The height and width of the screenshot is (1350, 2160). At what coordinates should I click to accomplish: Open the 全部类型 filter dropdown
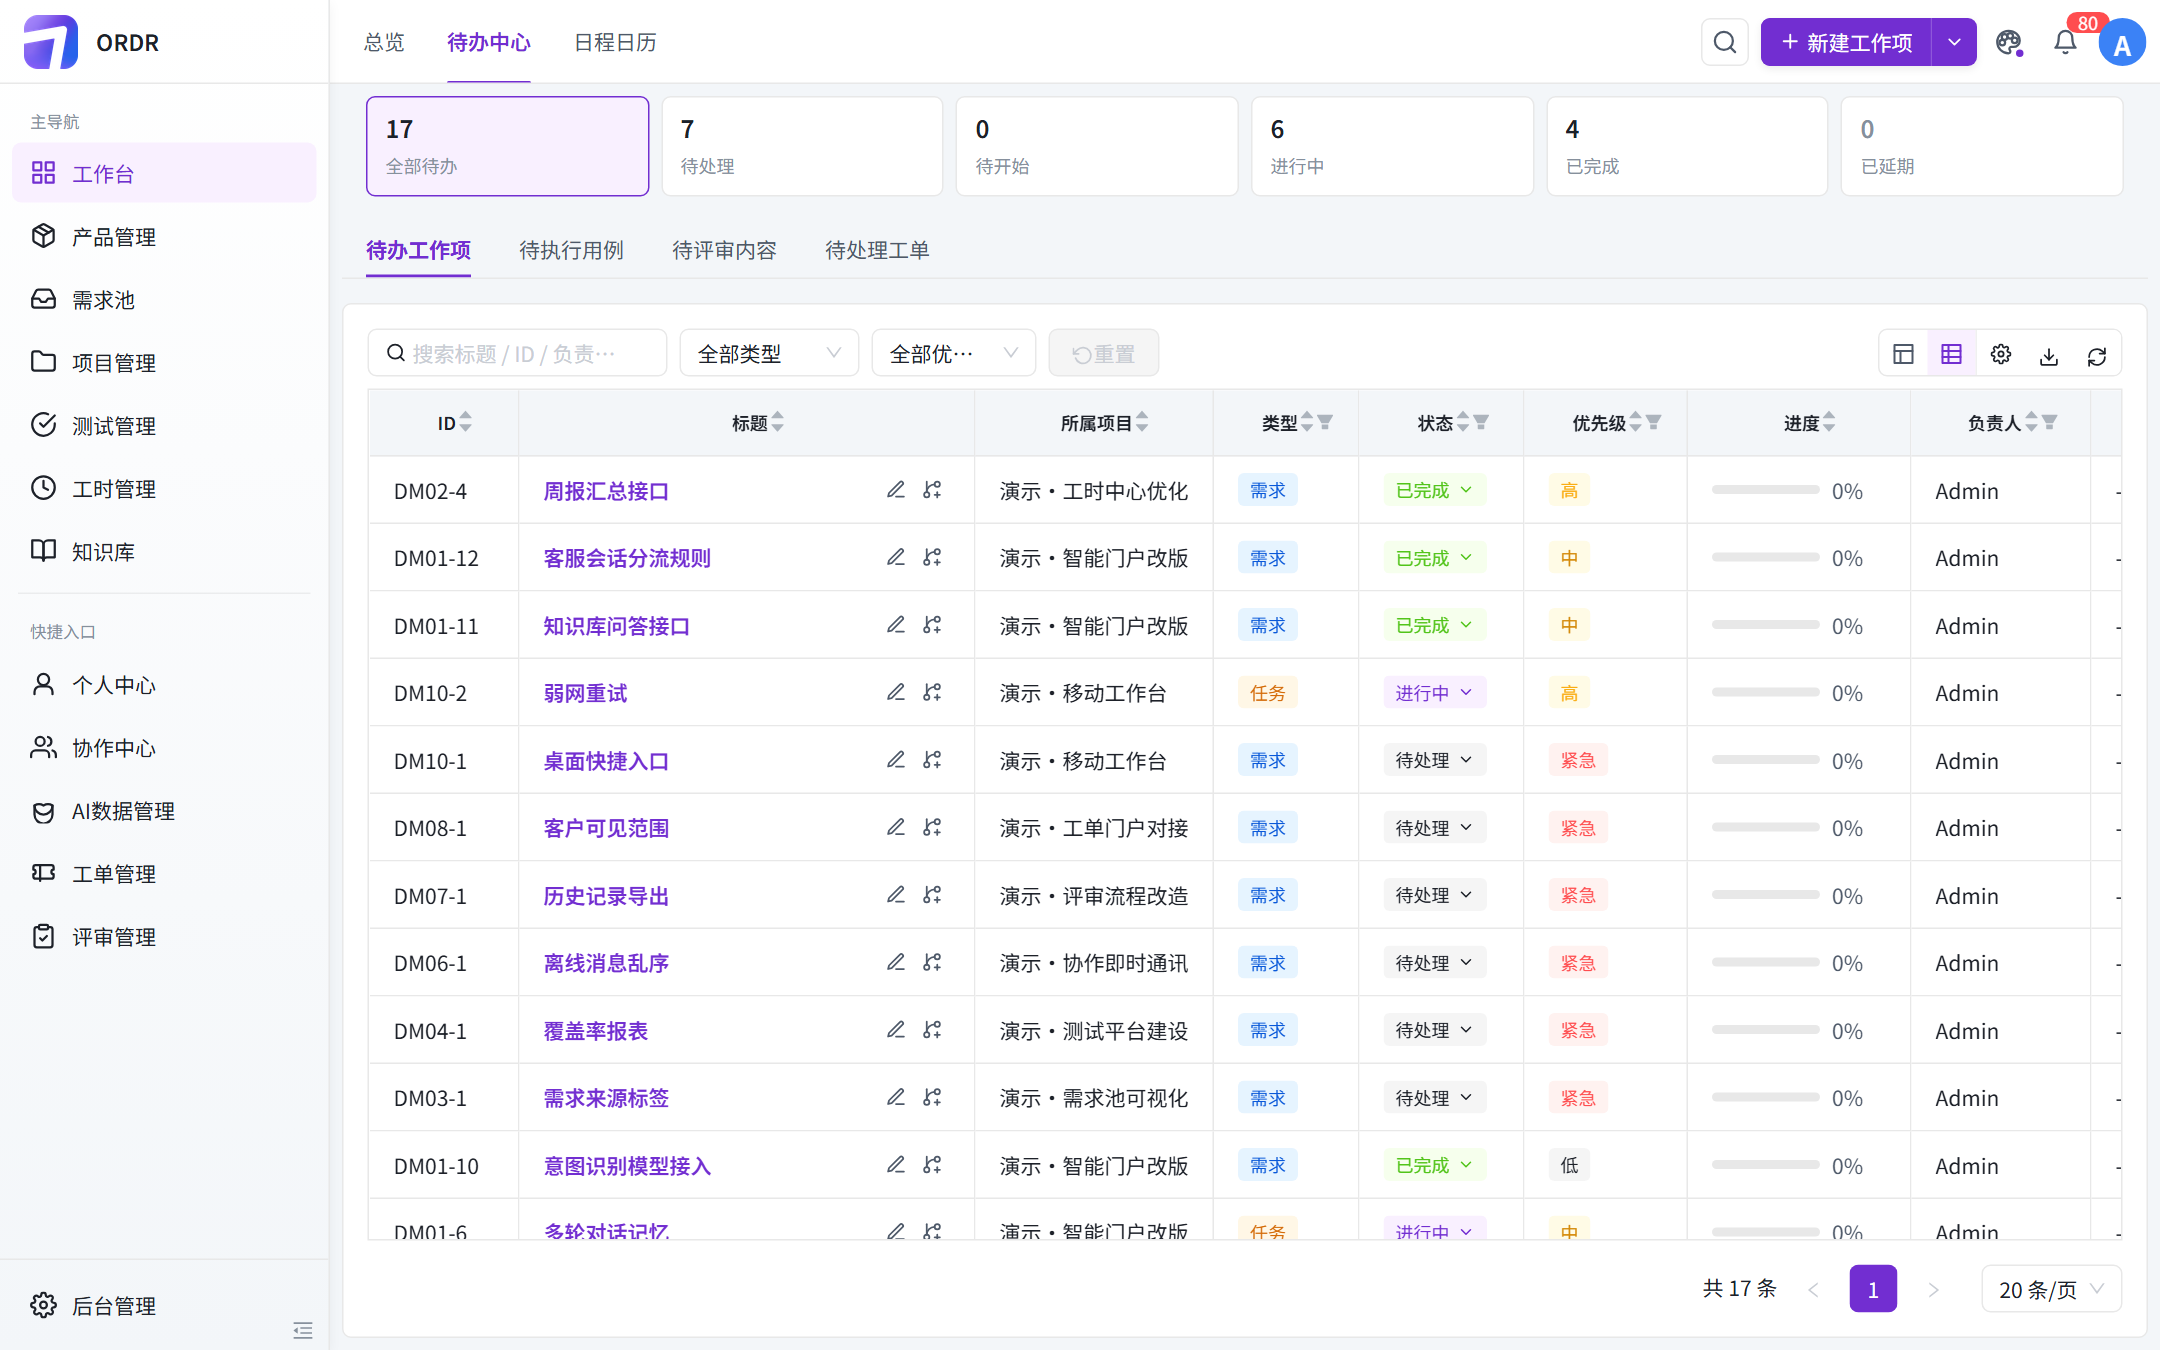point(769,353)
